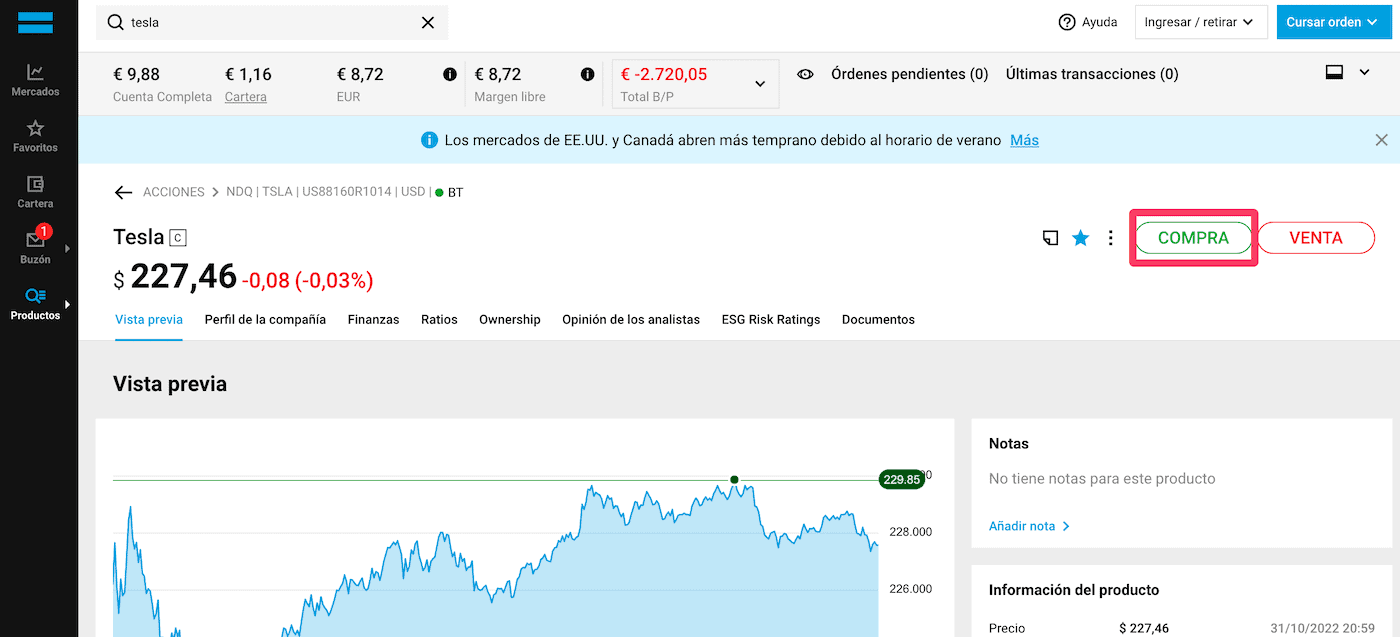Click the search magnifier icon
Viewport: 1400px width, 637px height.
(x=115, y=22)
